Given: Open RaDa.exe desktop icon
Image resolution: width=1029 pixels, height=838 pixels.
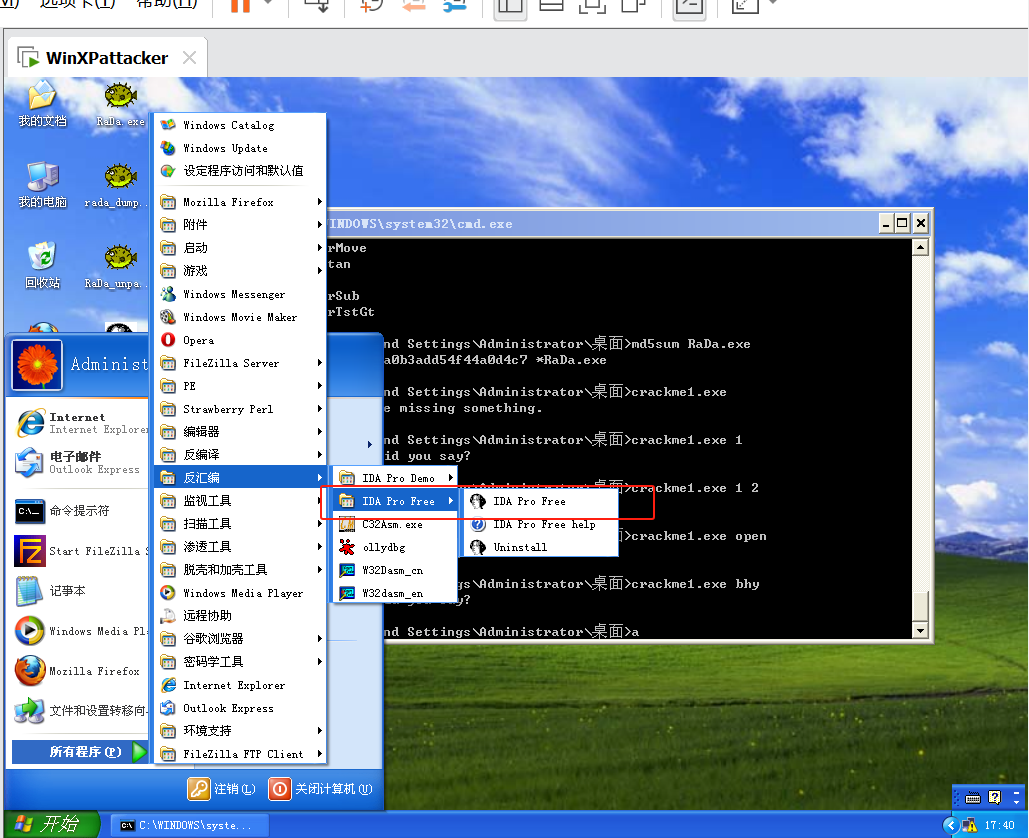Looking at the screenshot, I should click(x=121, y=104).
